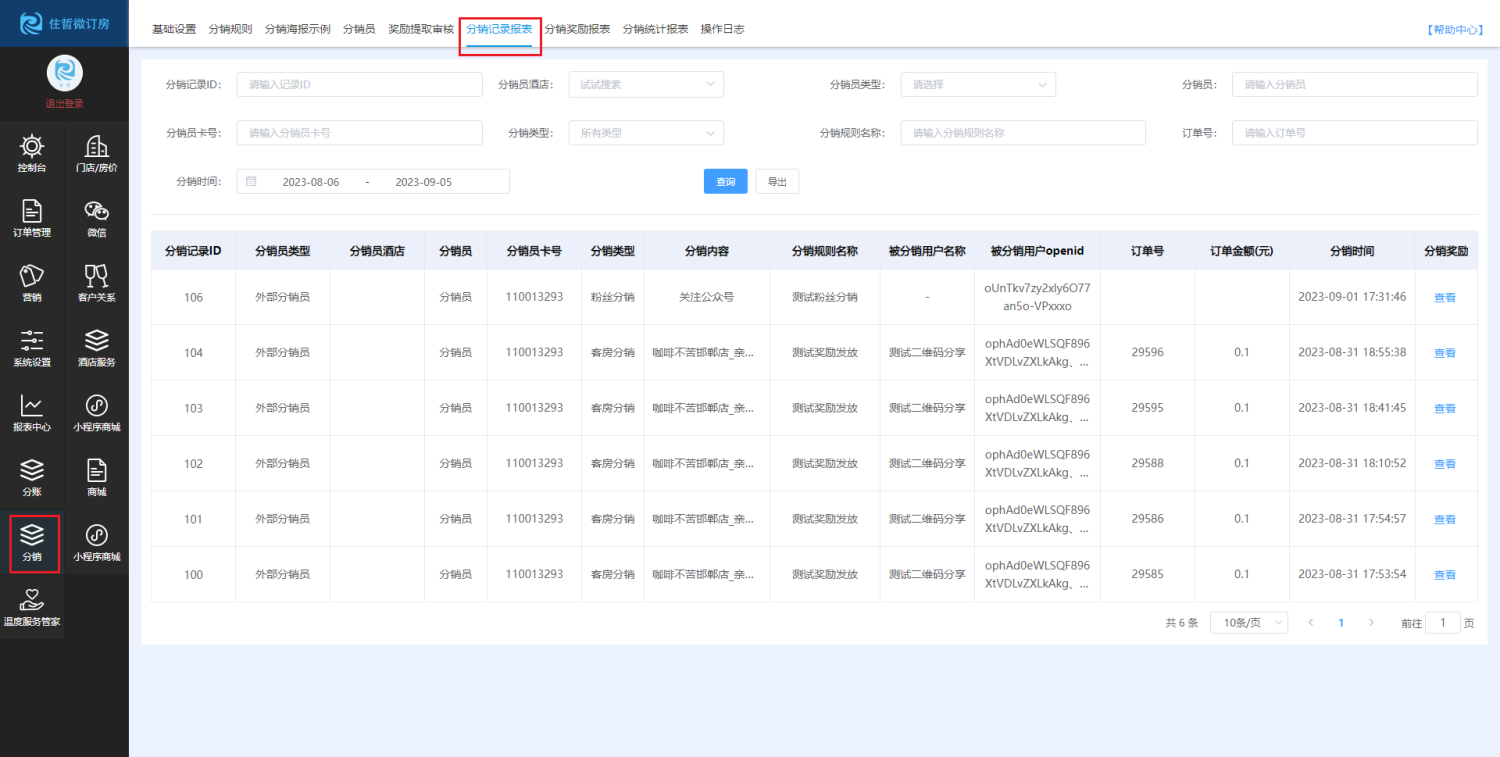Image resolution: width=1500 pixels, height=757 pixels.
Task: Click start date 2023-08-06
Action: pos(311,182)
